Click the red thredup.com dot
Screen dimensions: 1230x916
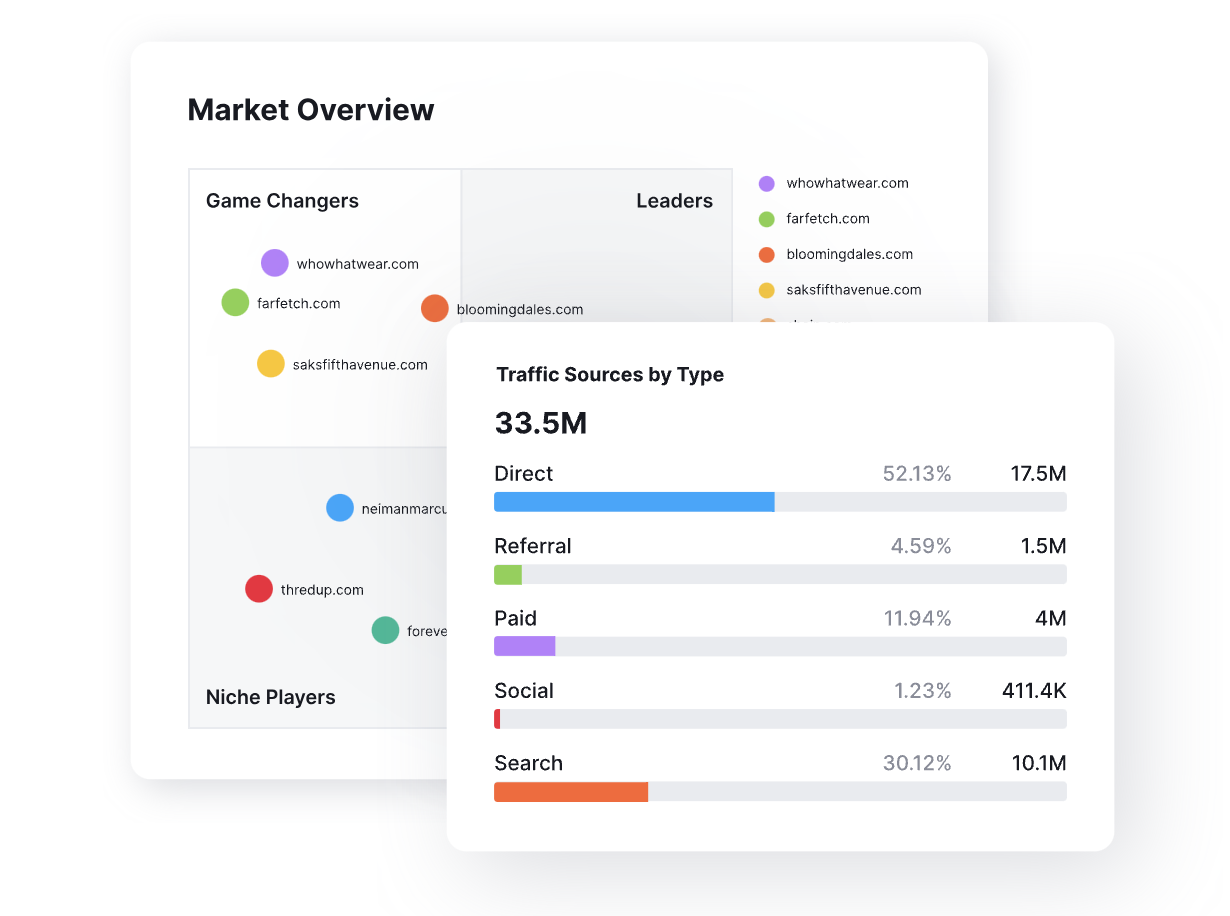point(259,588)
